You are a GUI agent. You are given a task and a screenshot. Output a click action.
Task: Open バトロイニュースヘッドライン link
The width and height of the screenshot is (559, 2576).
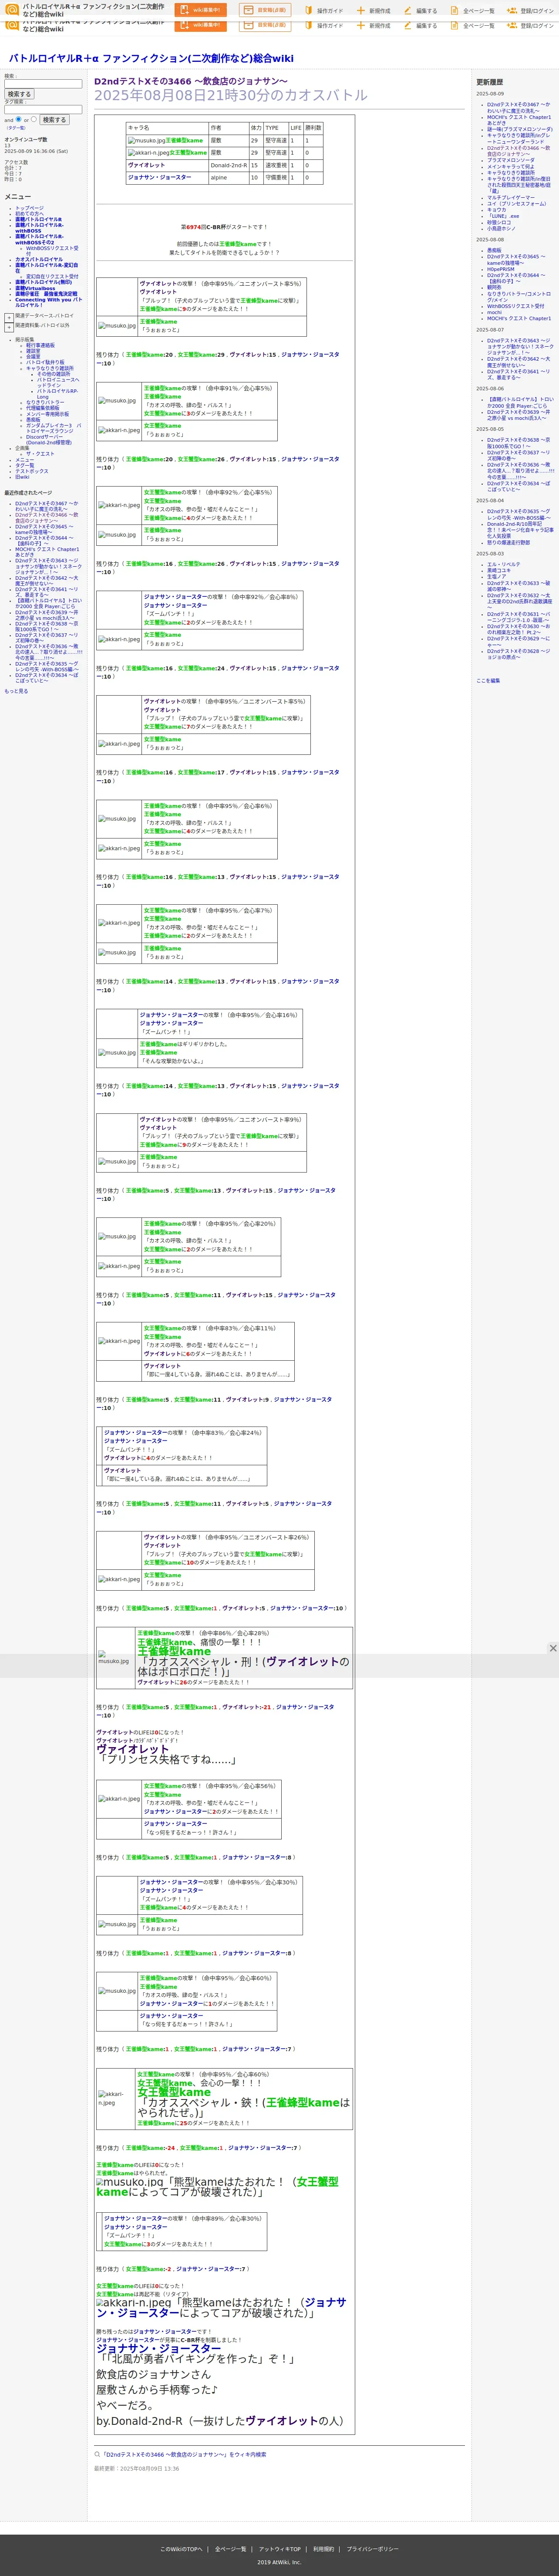click(58, 383)
